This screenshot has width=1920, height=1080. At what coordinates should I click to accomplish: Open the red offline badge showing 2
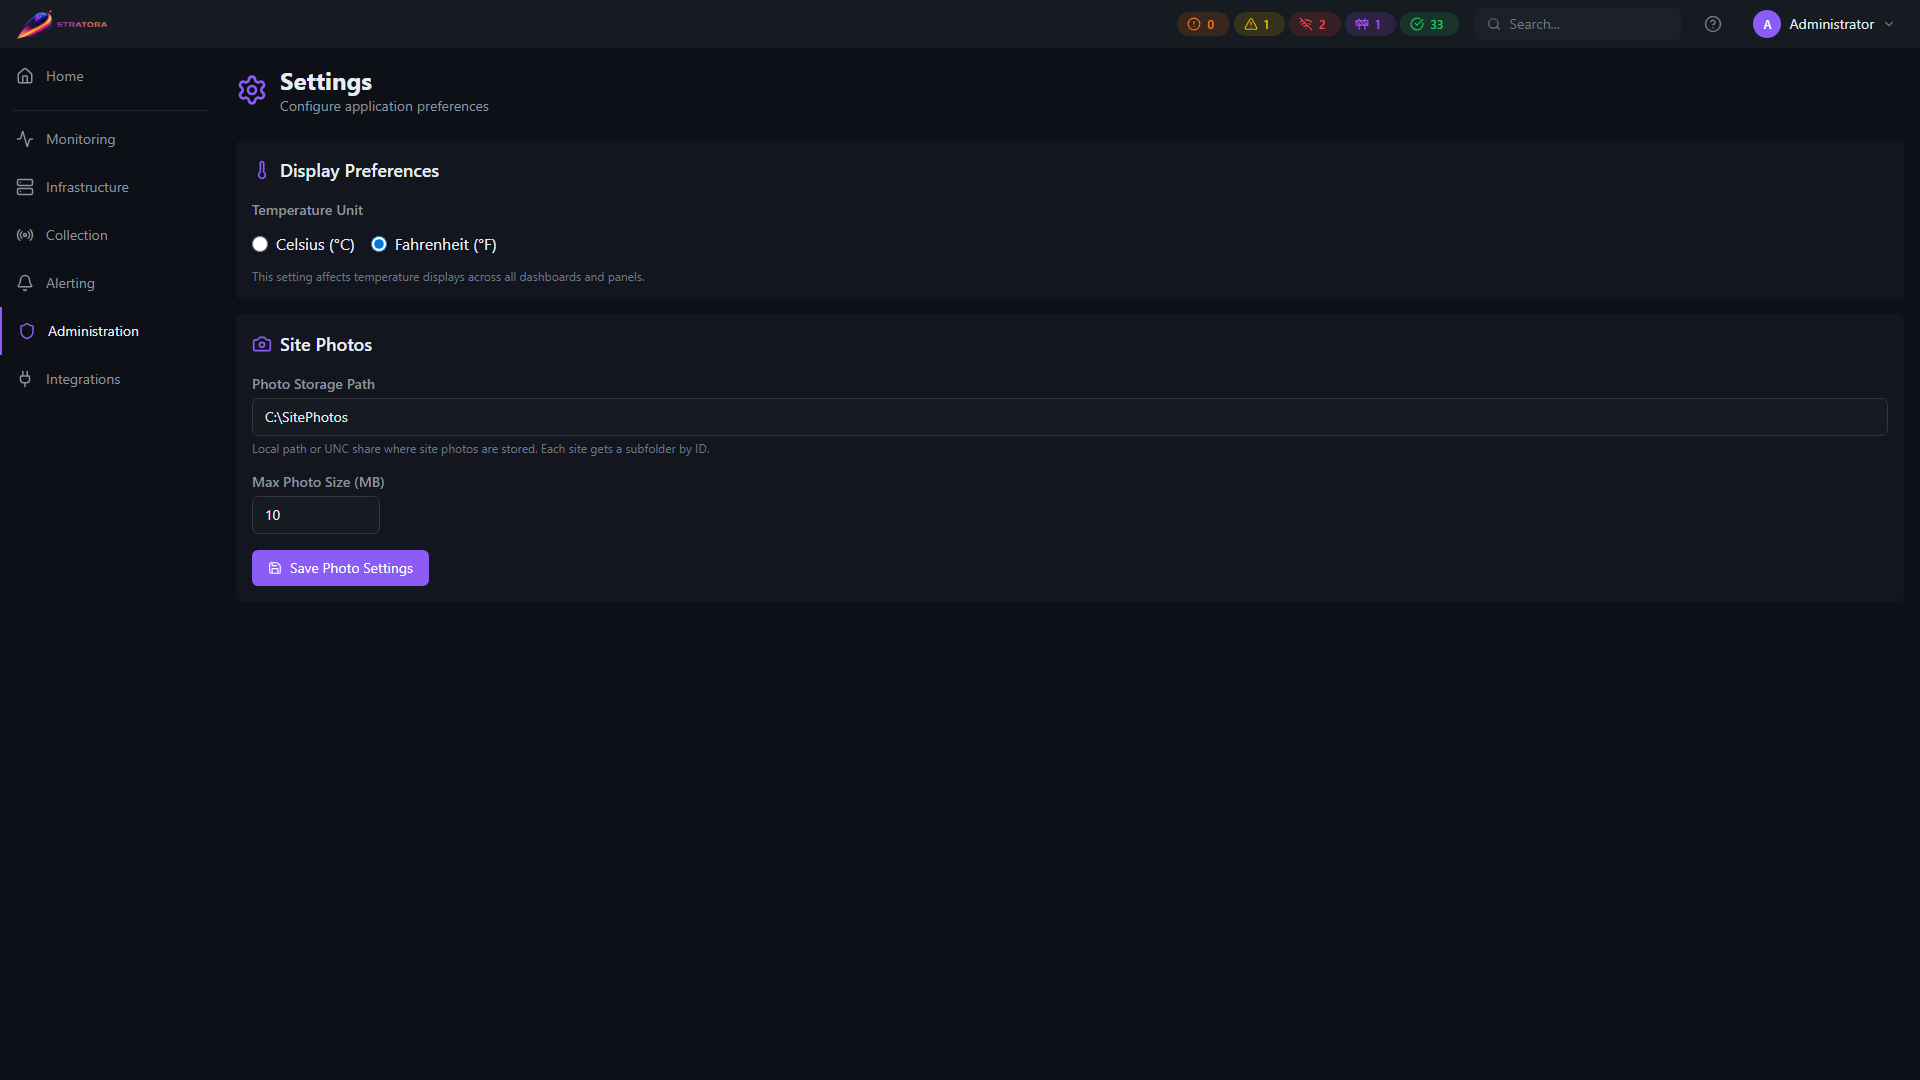1314,24
